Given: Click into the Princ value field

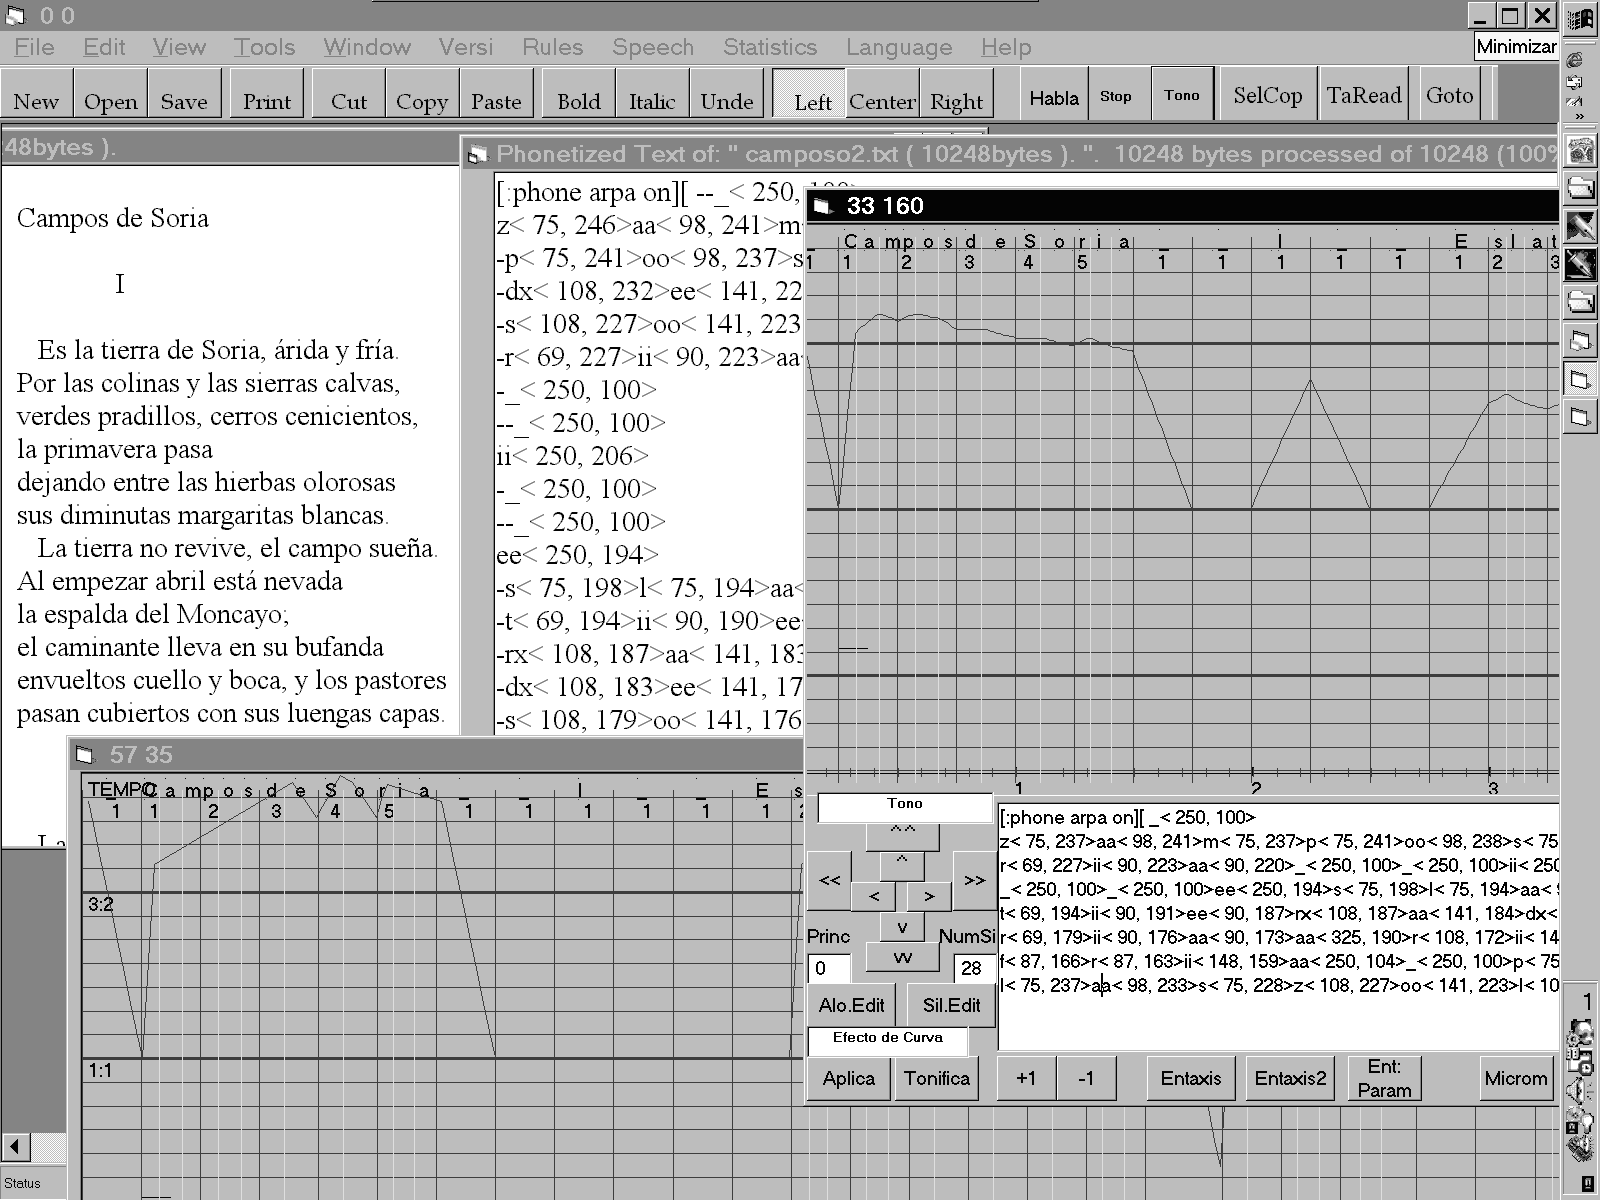Looking at the screenshot, I should click(829, 968).
